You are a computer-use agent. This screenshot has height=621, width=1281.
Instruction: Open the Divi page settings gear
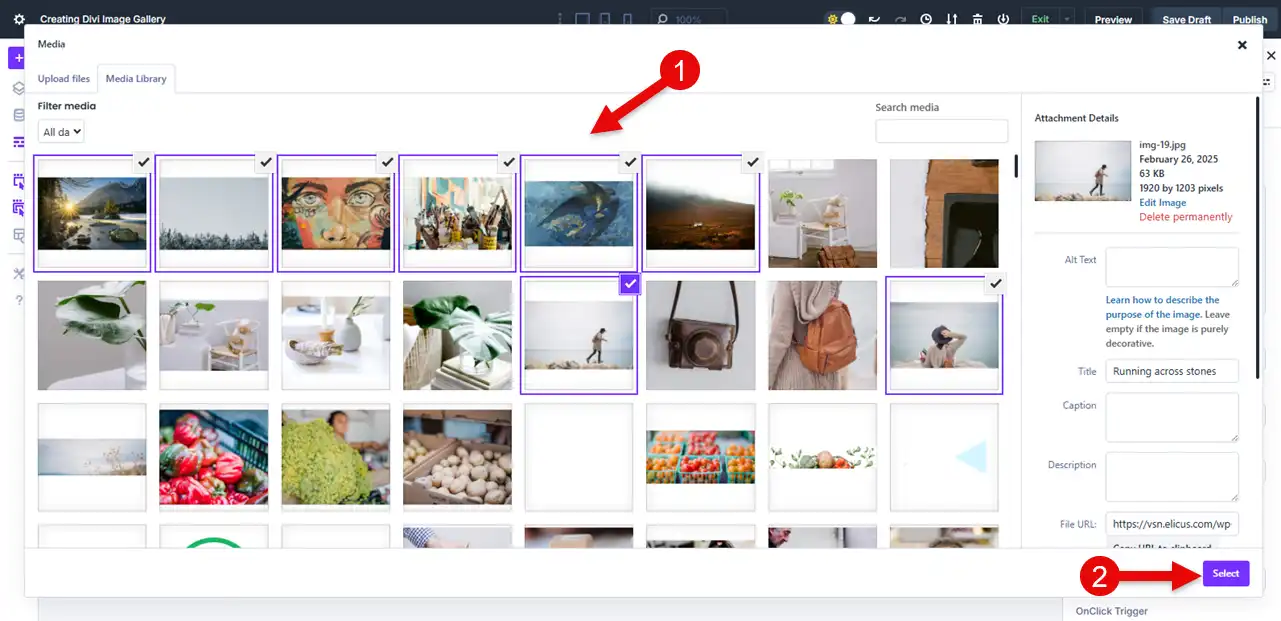(19, 19)
